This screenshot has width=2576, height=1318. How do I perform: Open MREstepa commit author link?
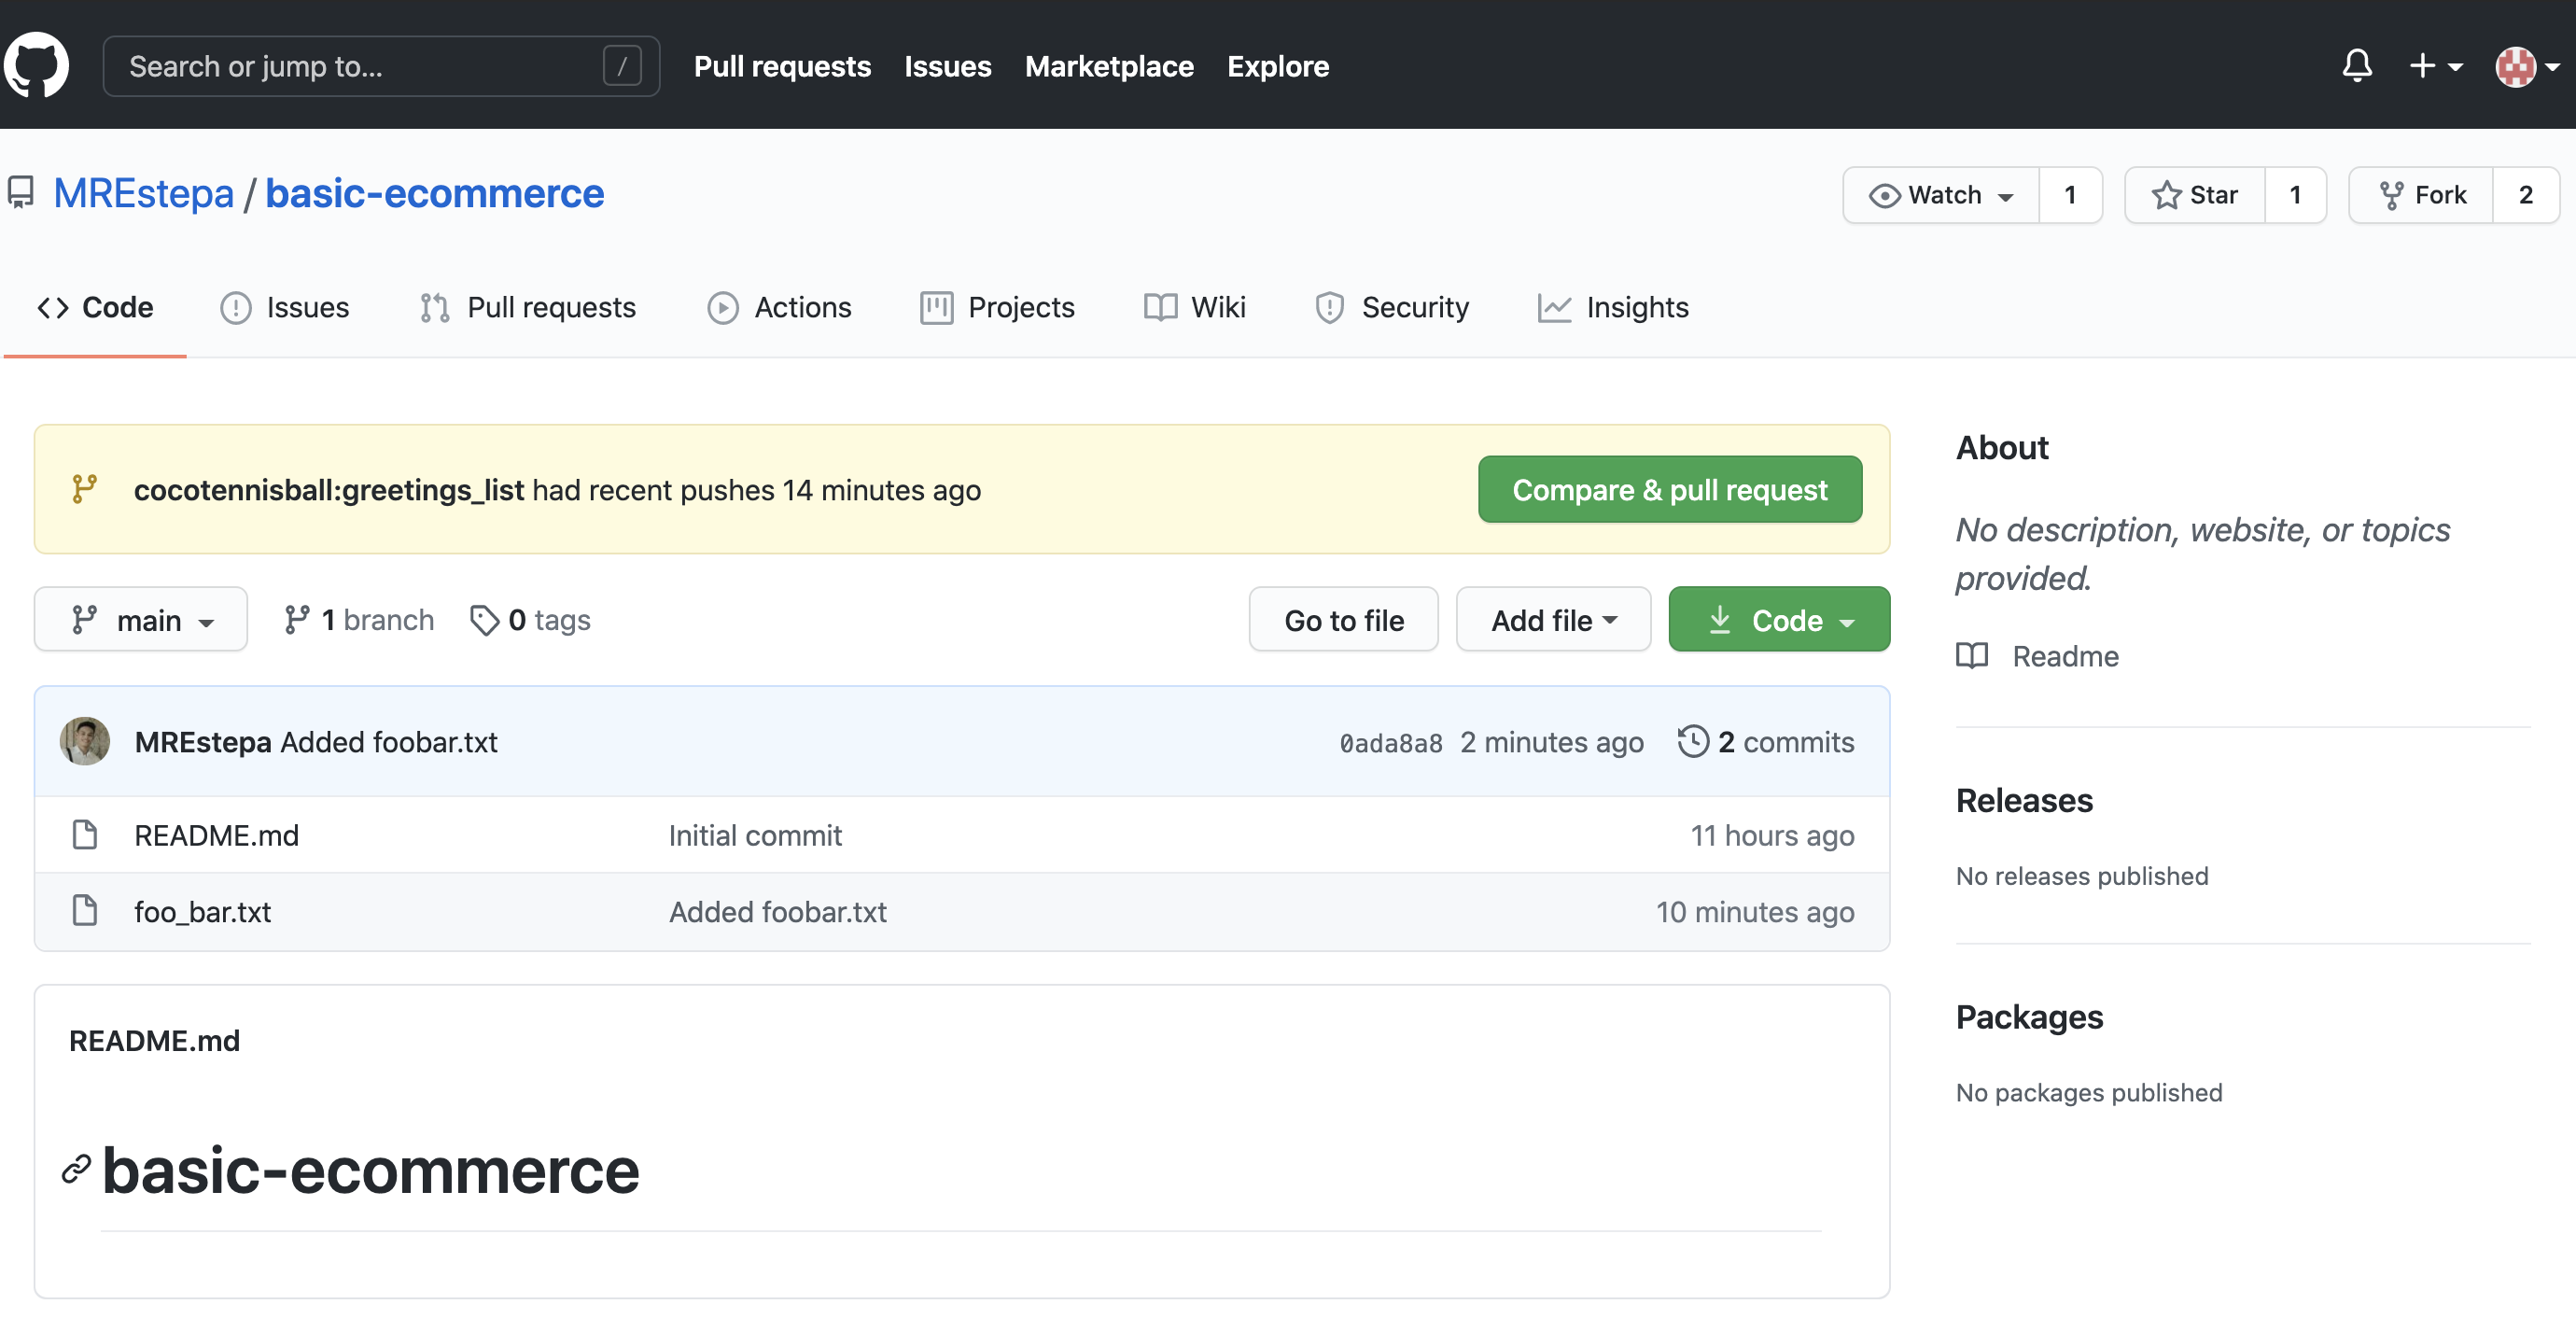[x=203, y=742]
